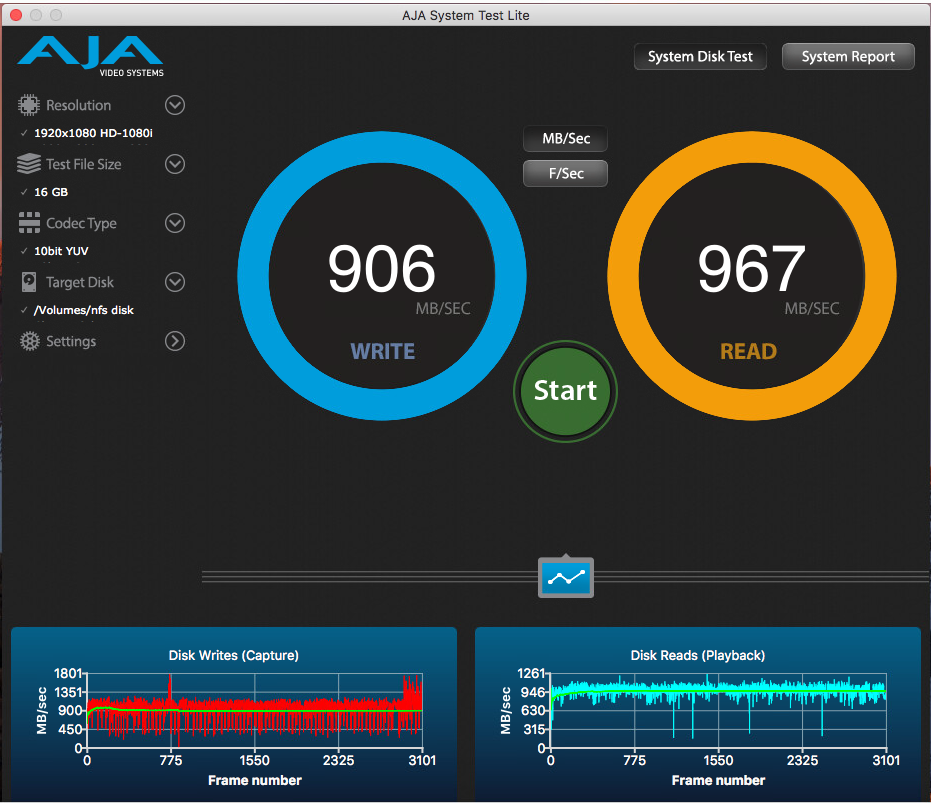Expand the Resolution dropdown arrow
The height and width of the screenshot is (803, 931).
[175, 105]
